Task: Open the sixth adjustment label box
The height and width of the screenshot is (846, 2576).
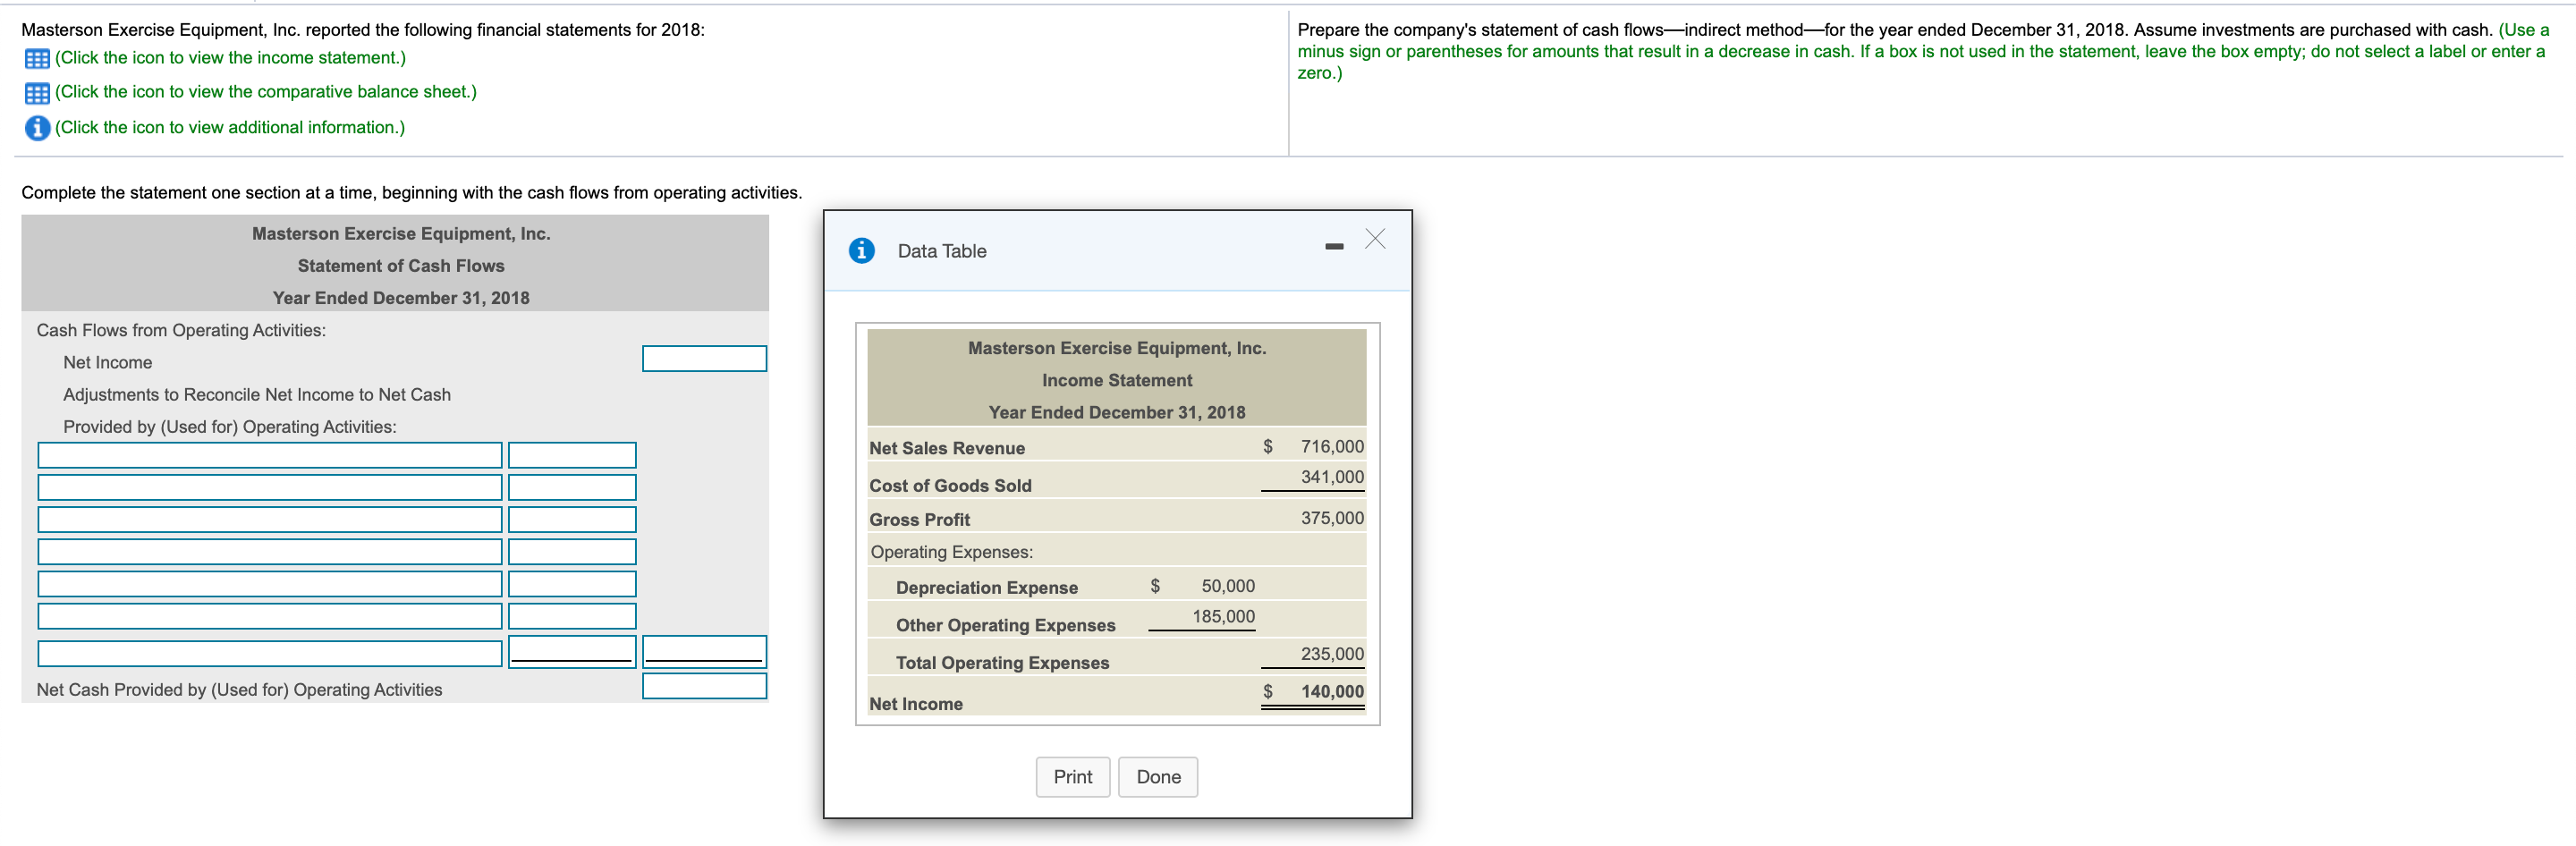Action: point(270,615)
